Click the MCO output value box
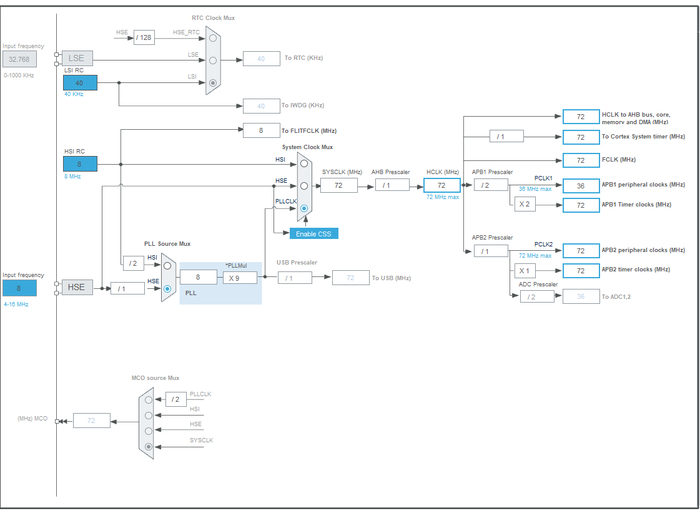 (x=92, y=420)
